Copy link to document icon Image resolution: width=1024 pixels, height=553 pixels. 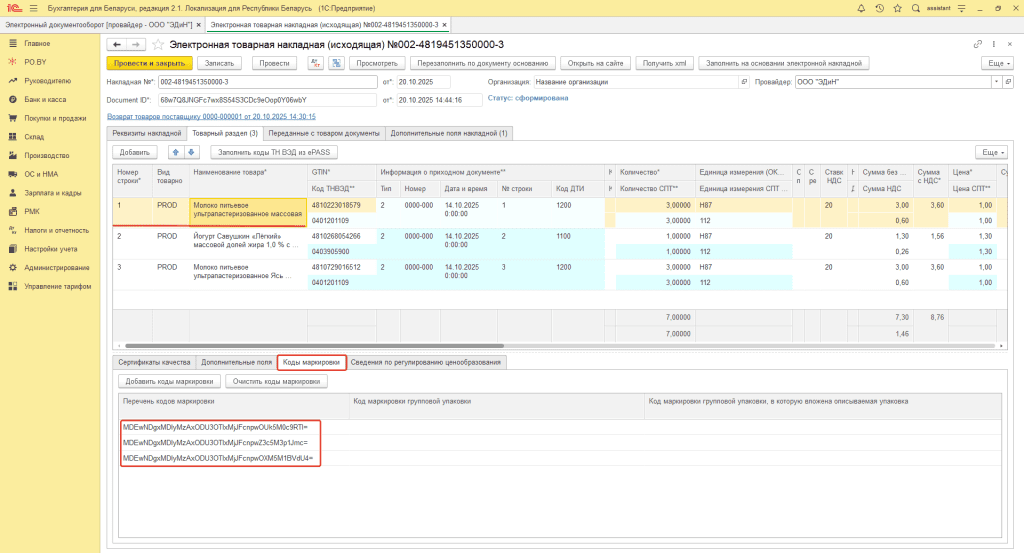(x=977, y=44)
